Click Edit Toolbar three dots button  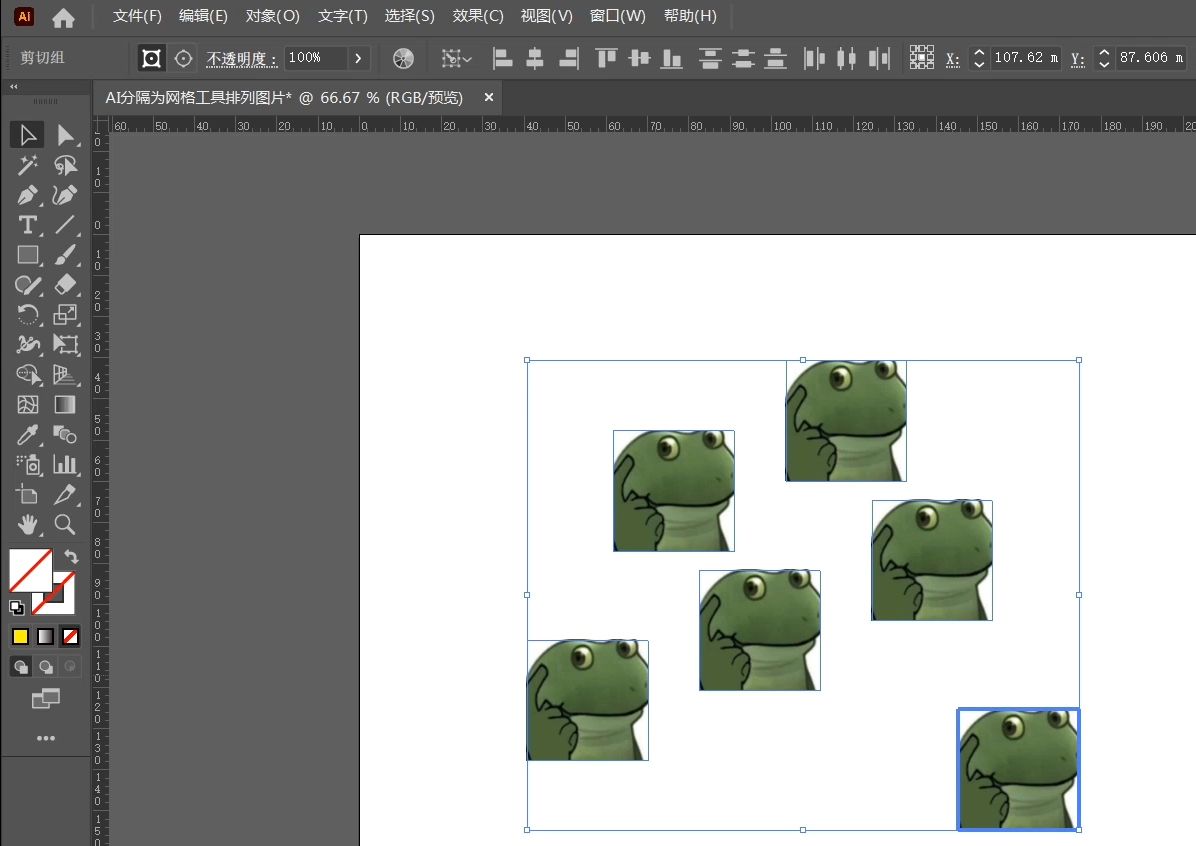pyautogui.click(x=46, y=738)
